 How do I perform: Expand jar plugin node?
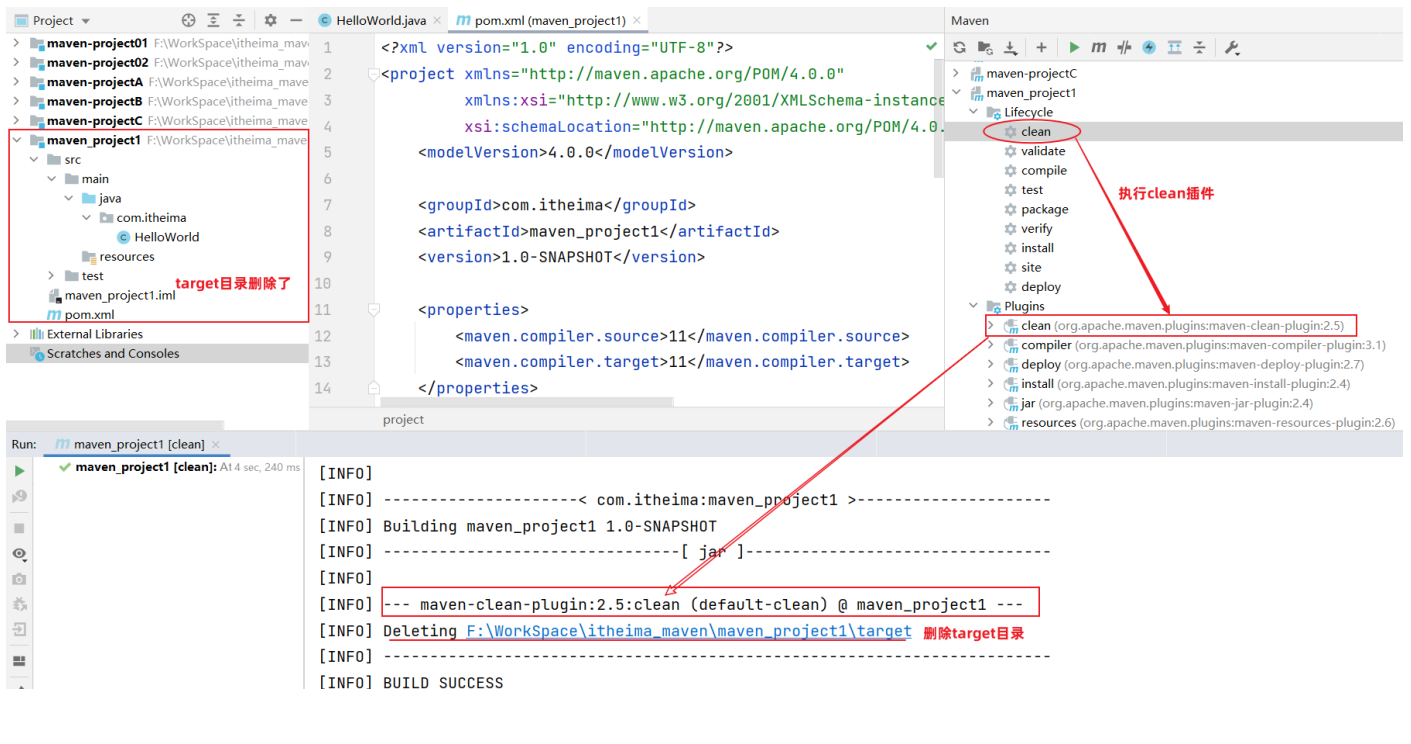[x=991, y=403]
